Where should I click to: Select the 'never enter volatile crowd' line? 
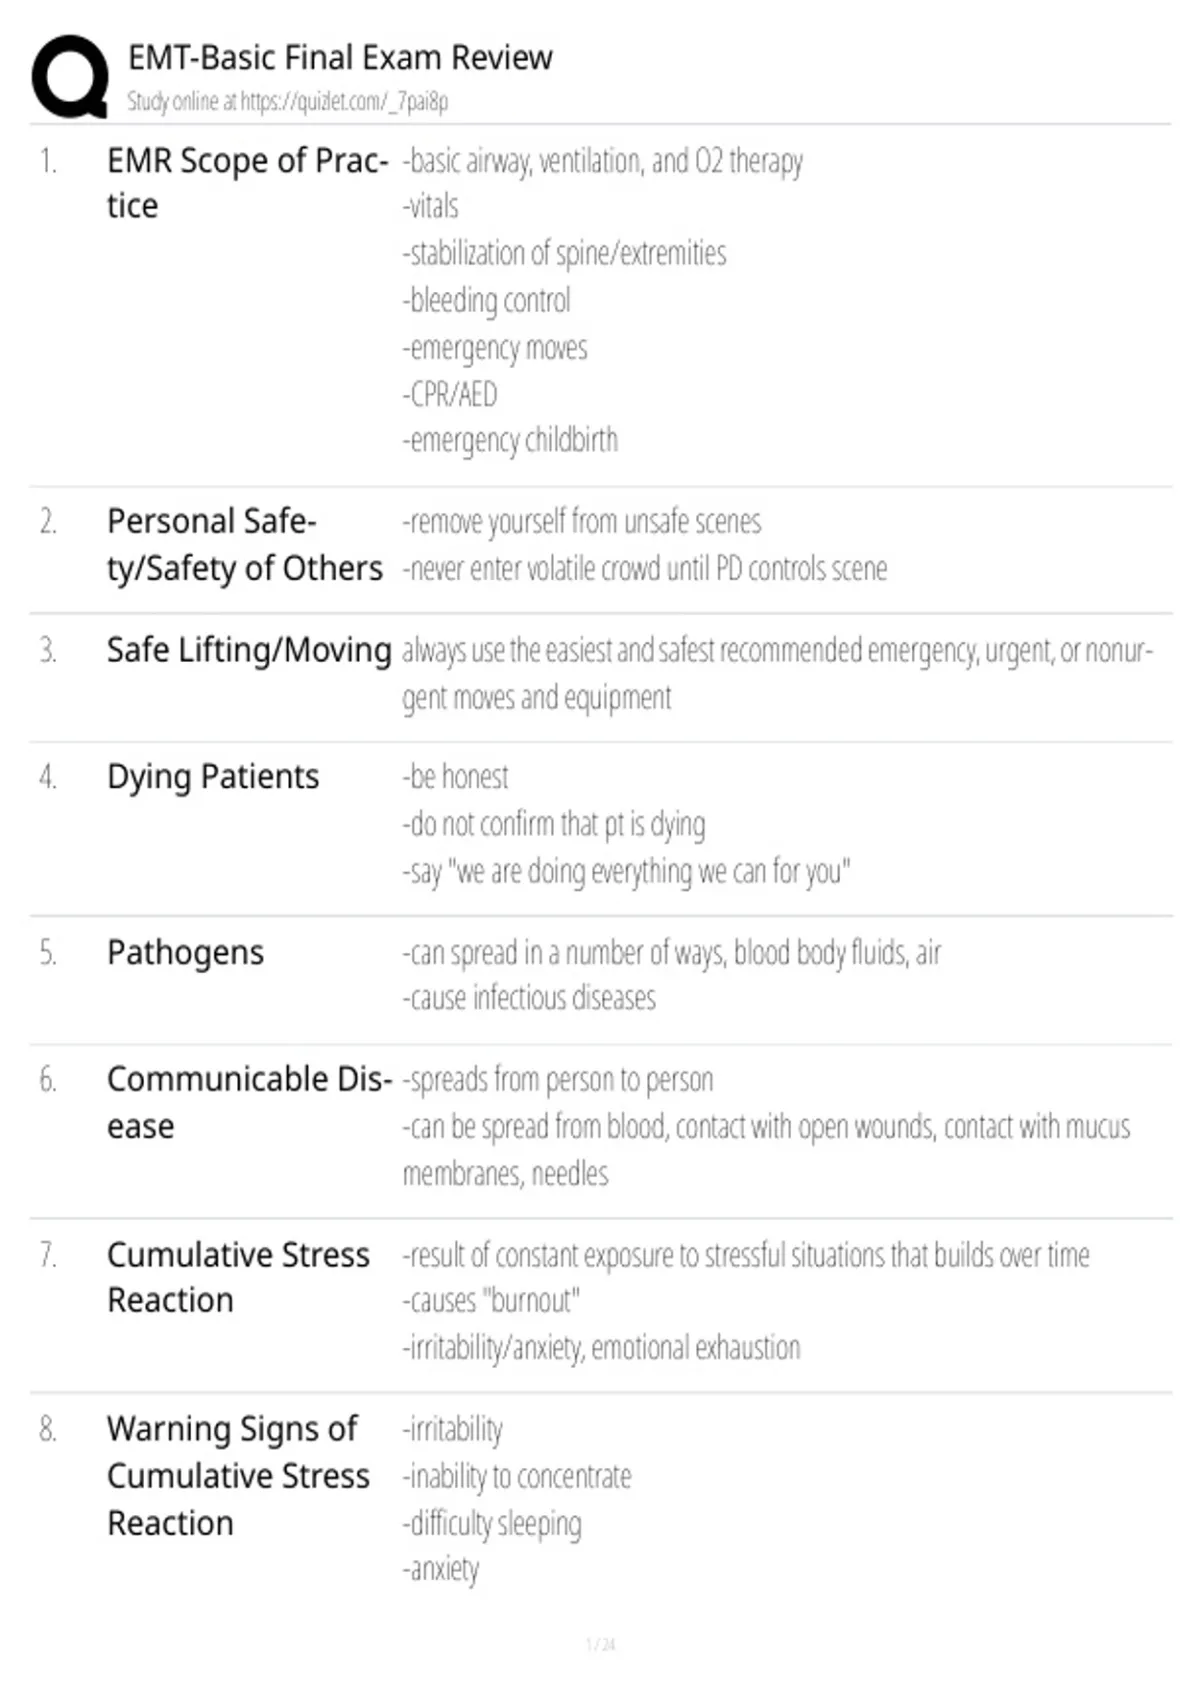coord(645,568)
